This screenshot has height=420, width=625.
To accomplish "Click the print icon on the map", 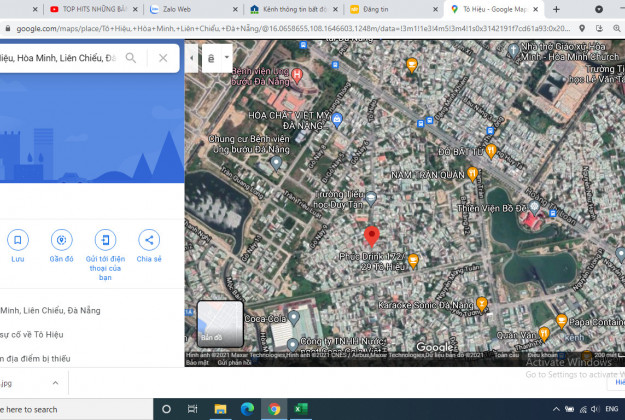I will 211,59.
